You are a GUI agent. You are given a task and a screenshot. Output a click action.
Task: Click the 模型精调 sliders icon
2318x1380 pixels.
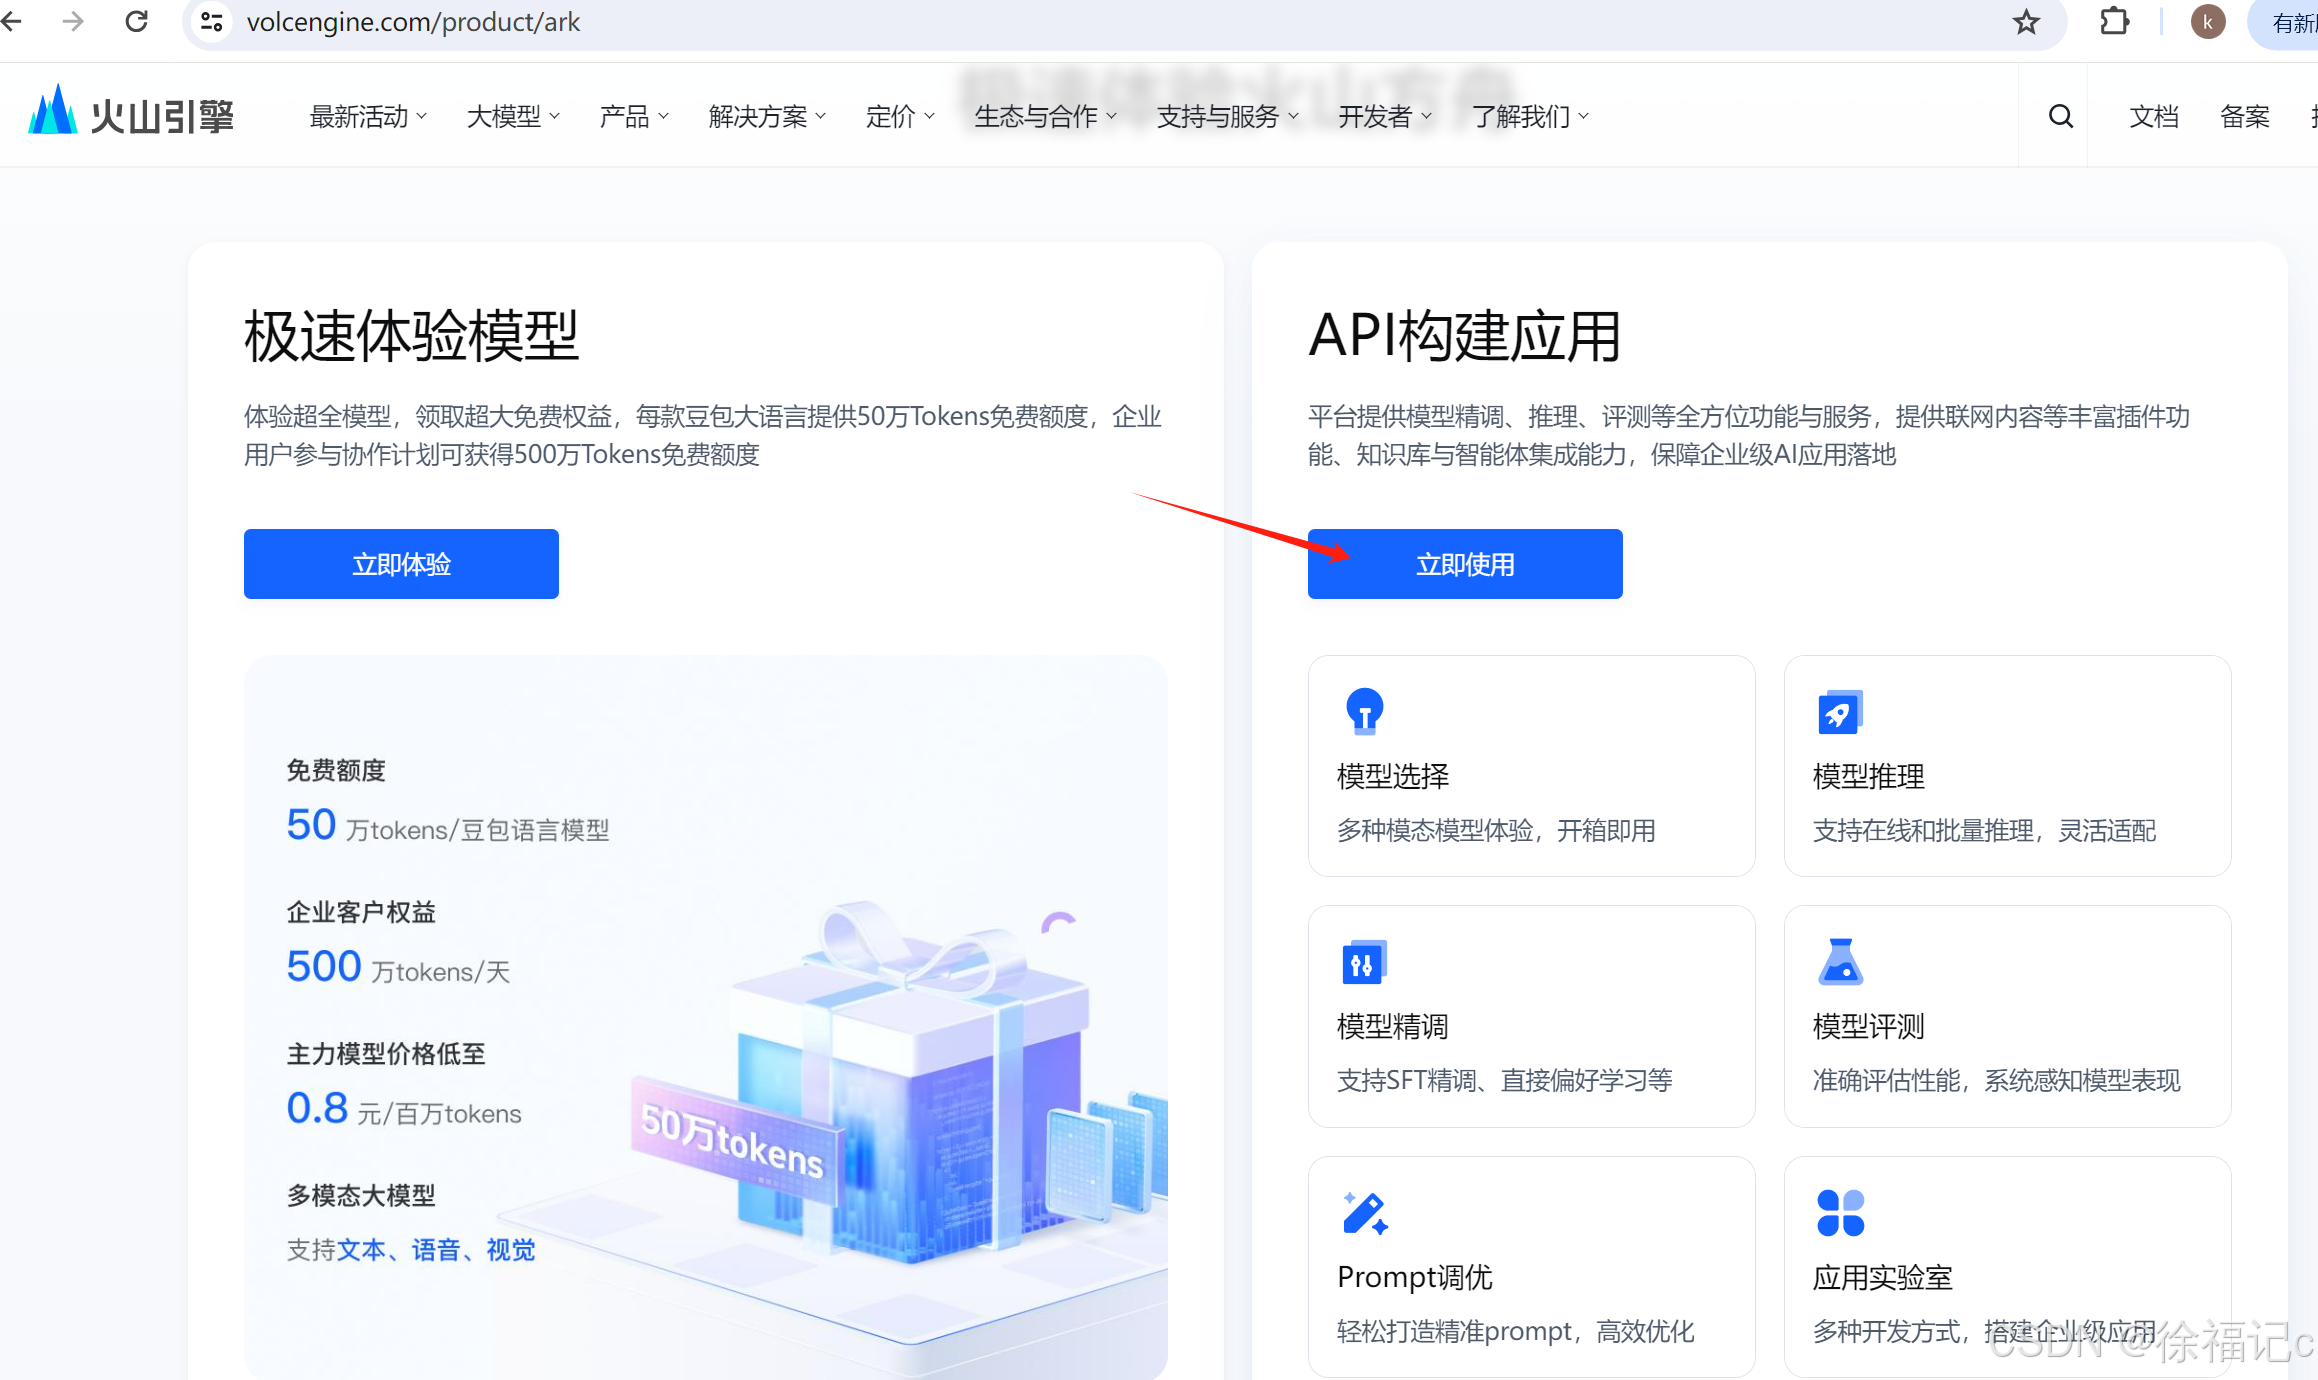tap(1363, 963)
